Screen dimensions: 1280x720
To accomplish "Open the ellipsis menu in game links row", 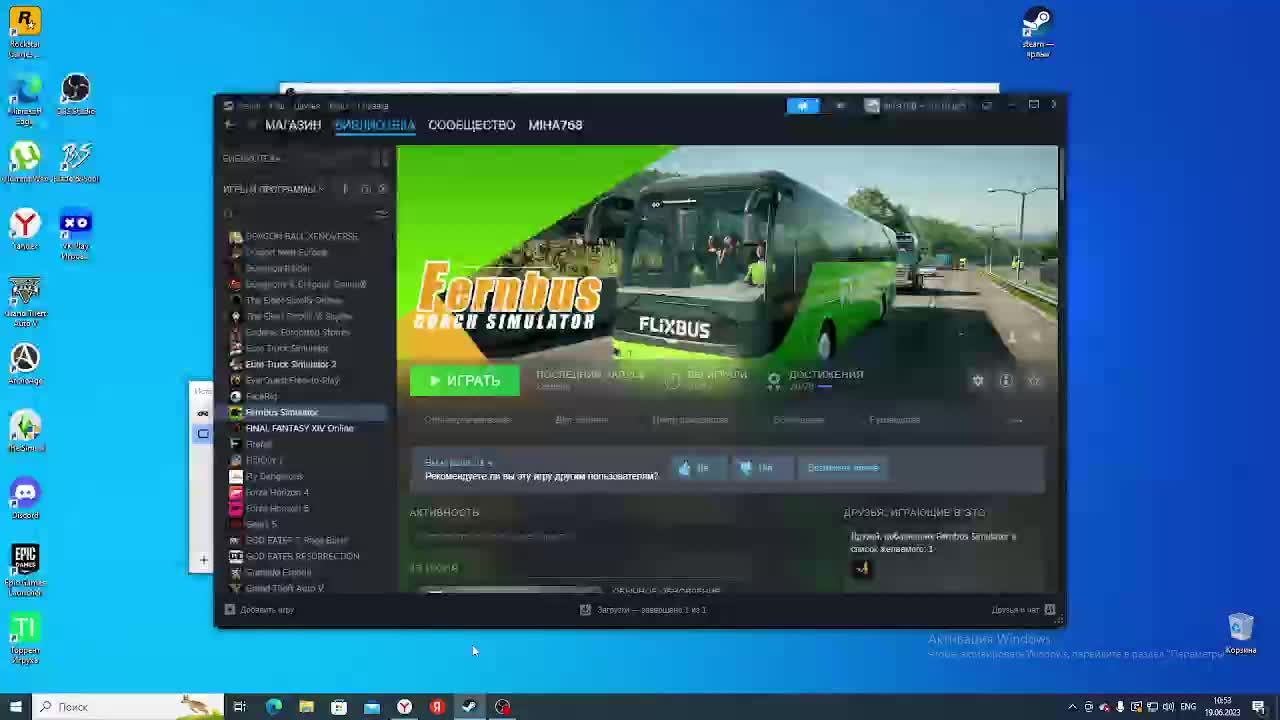I will pos(1016,420).
